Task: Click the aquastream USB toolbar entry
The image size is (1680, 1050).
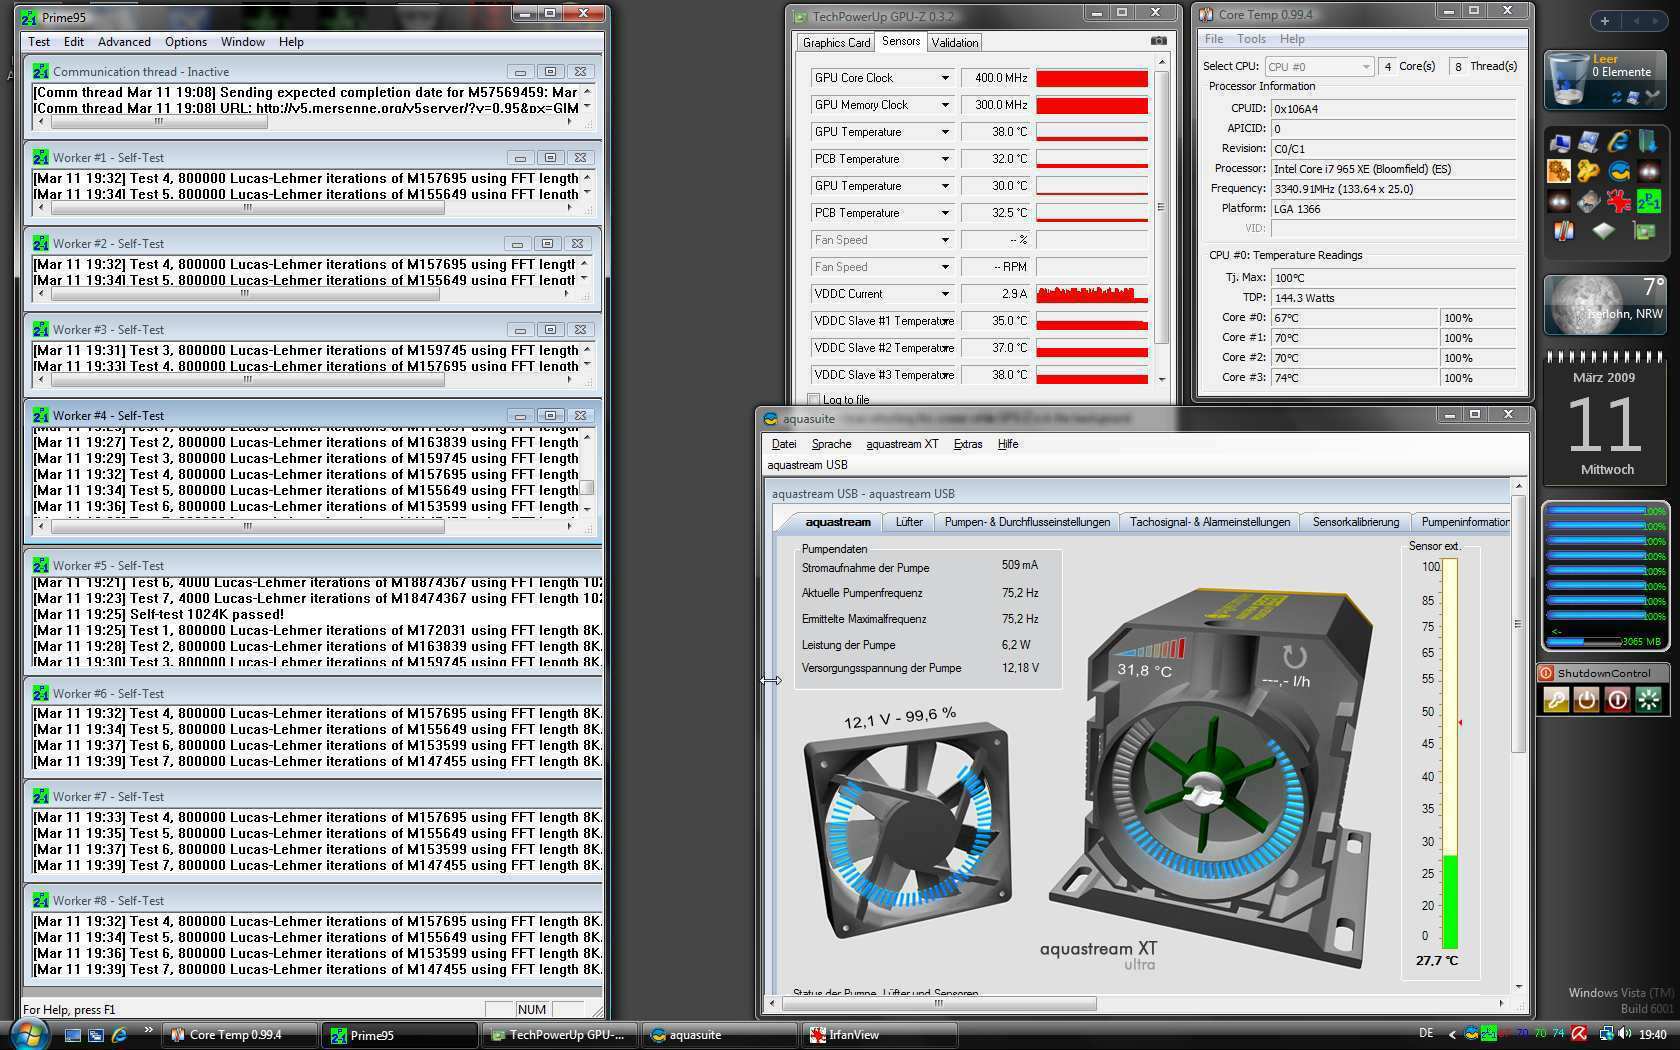Action: click(807, 465)
